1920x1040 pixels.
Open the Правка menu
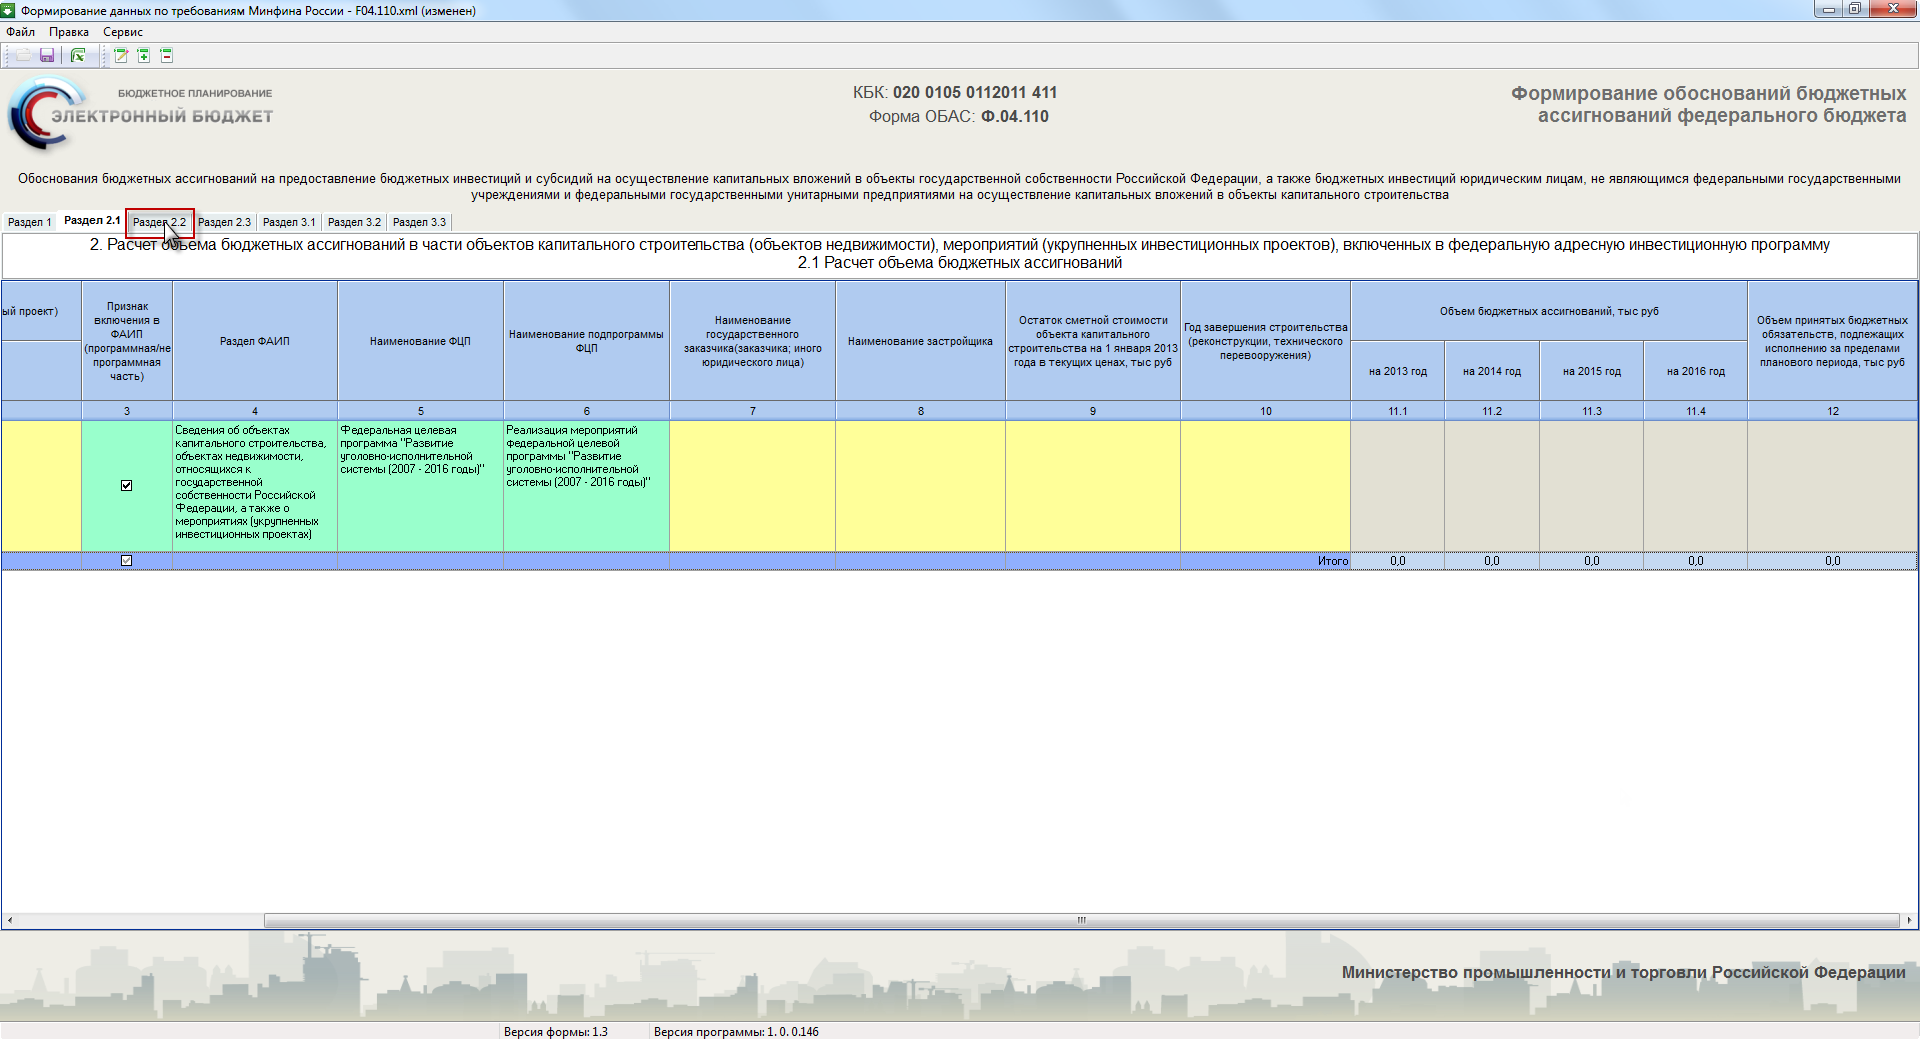[69, 32]
